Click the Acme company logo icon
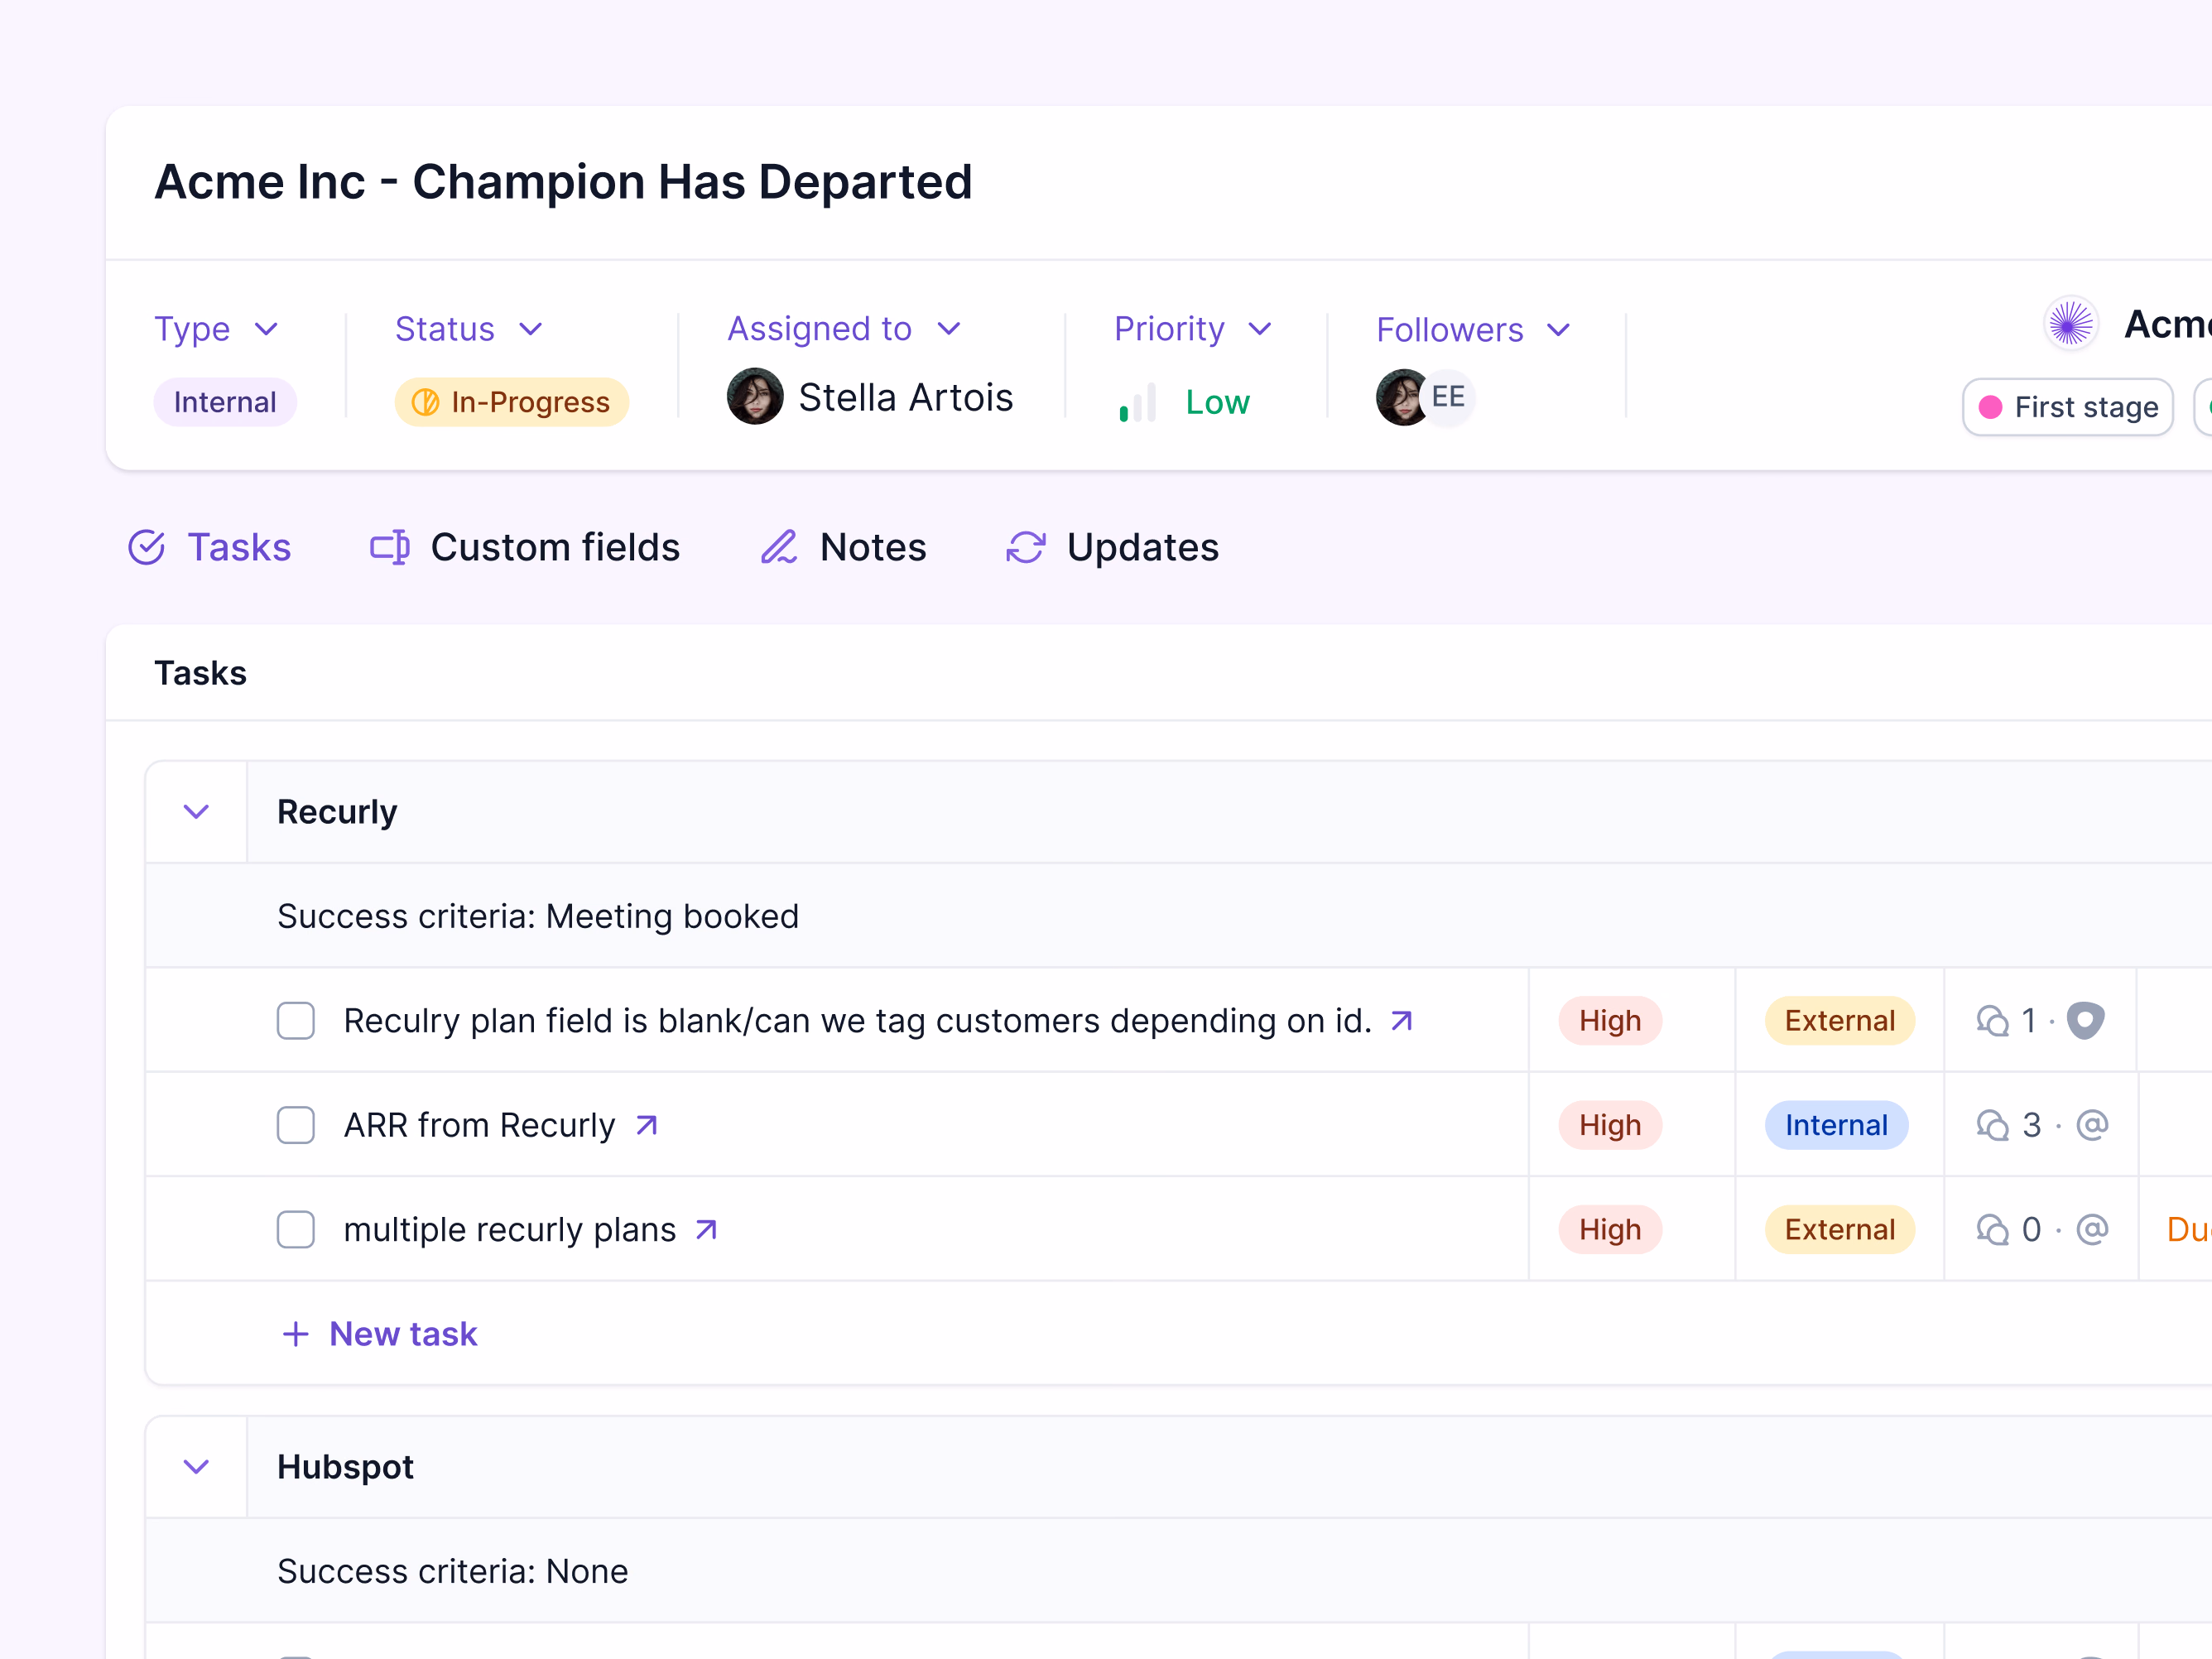 tap(2070, 324)
